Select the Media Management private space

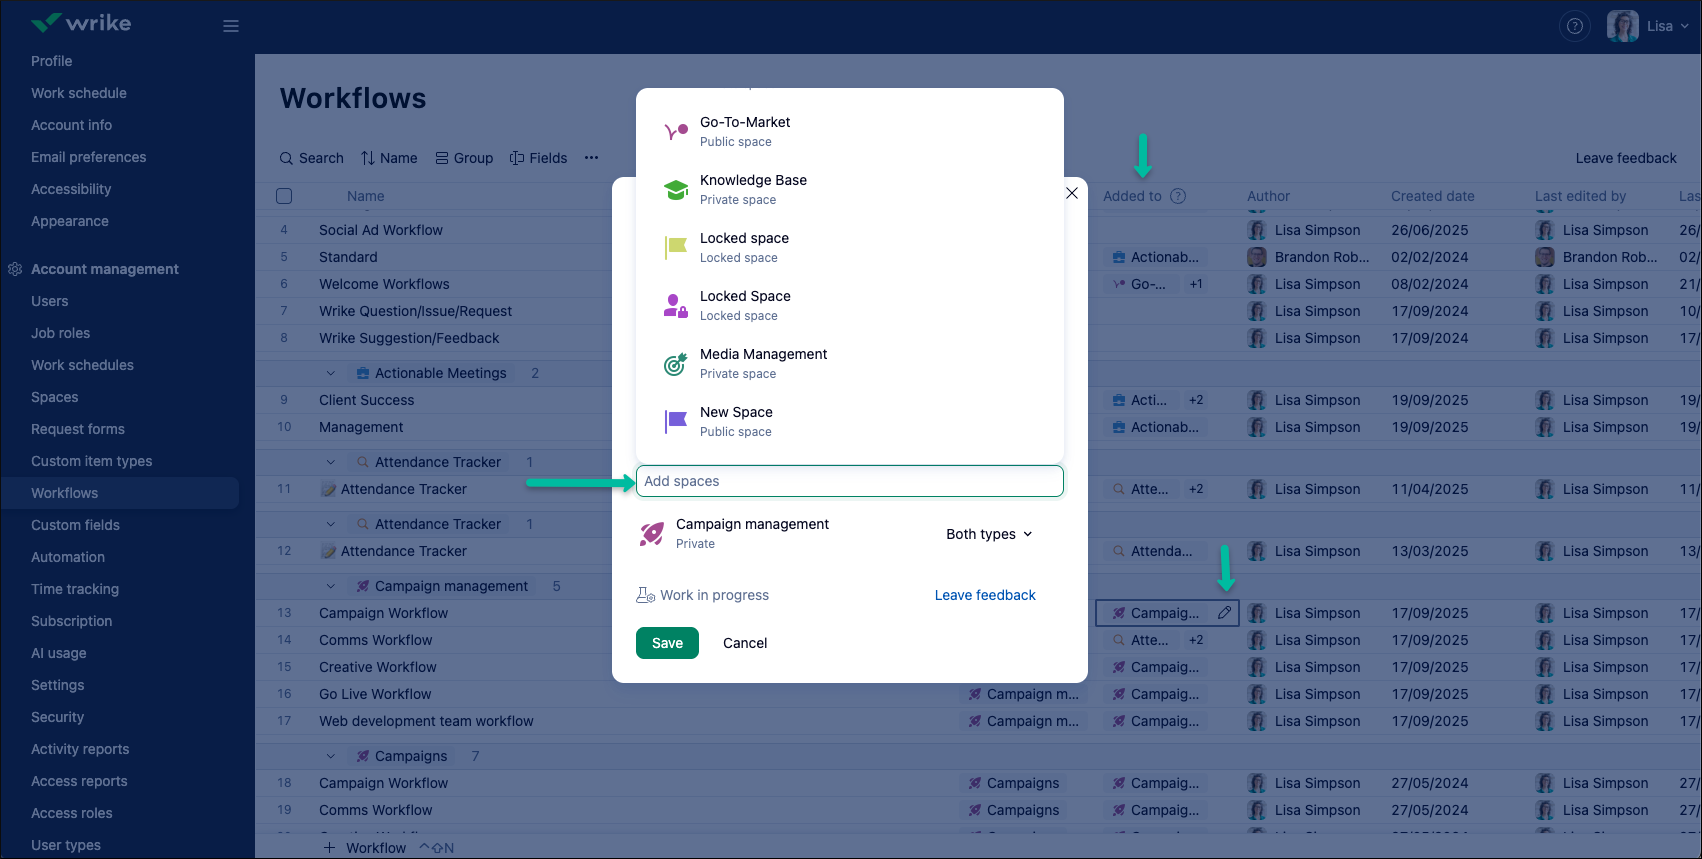click(x=850, y=363)
